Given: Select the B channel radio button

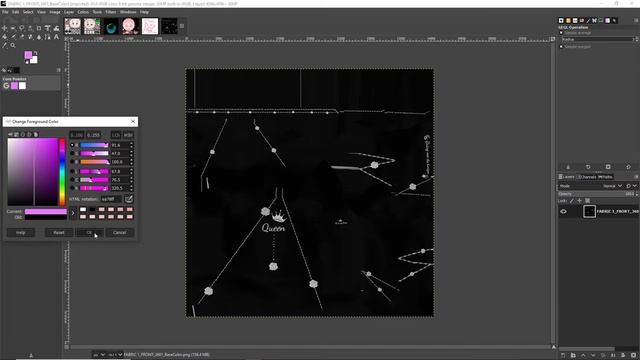Looking at the screenshot, I should [72, 162].
